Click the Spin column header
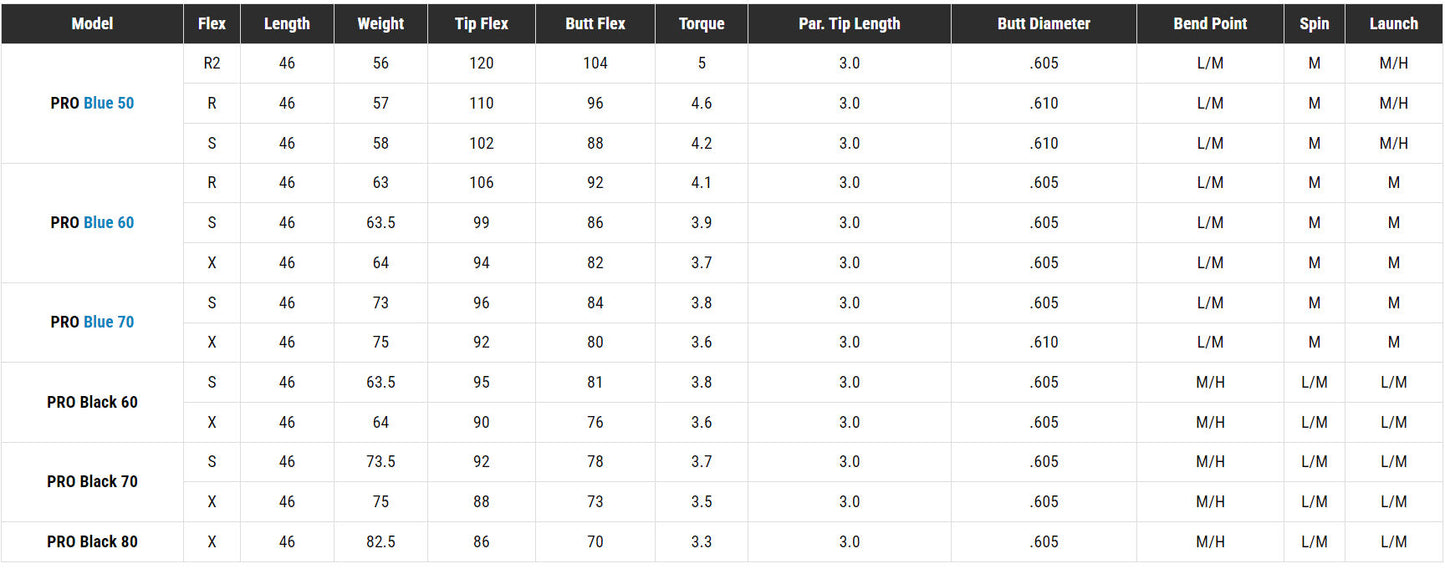Screen dimensions: 1445x574 (x=1314, y=23)
